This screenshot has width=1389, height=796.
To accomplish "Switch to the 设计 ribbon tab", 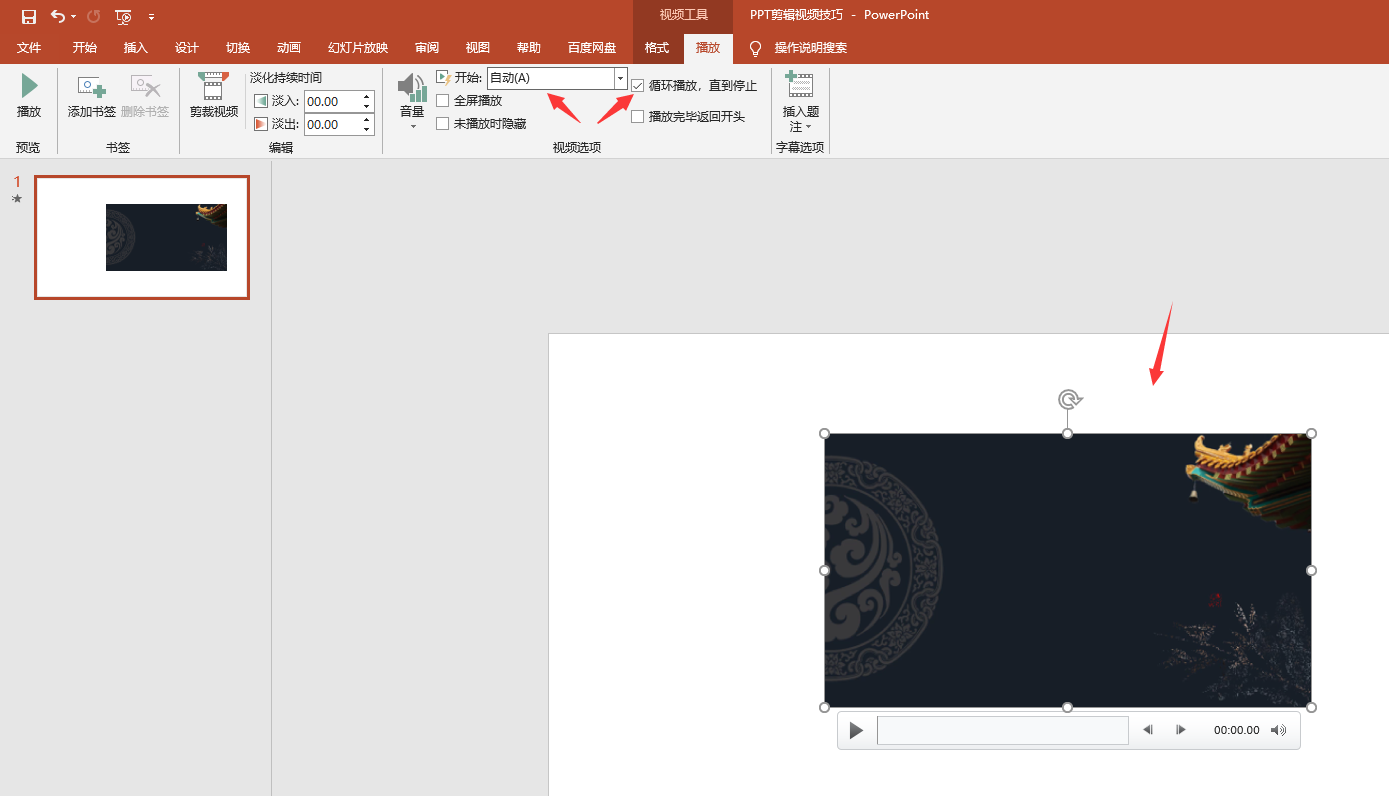I will [187, 48].
